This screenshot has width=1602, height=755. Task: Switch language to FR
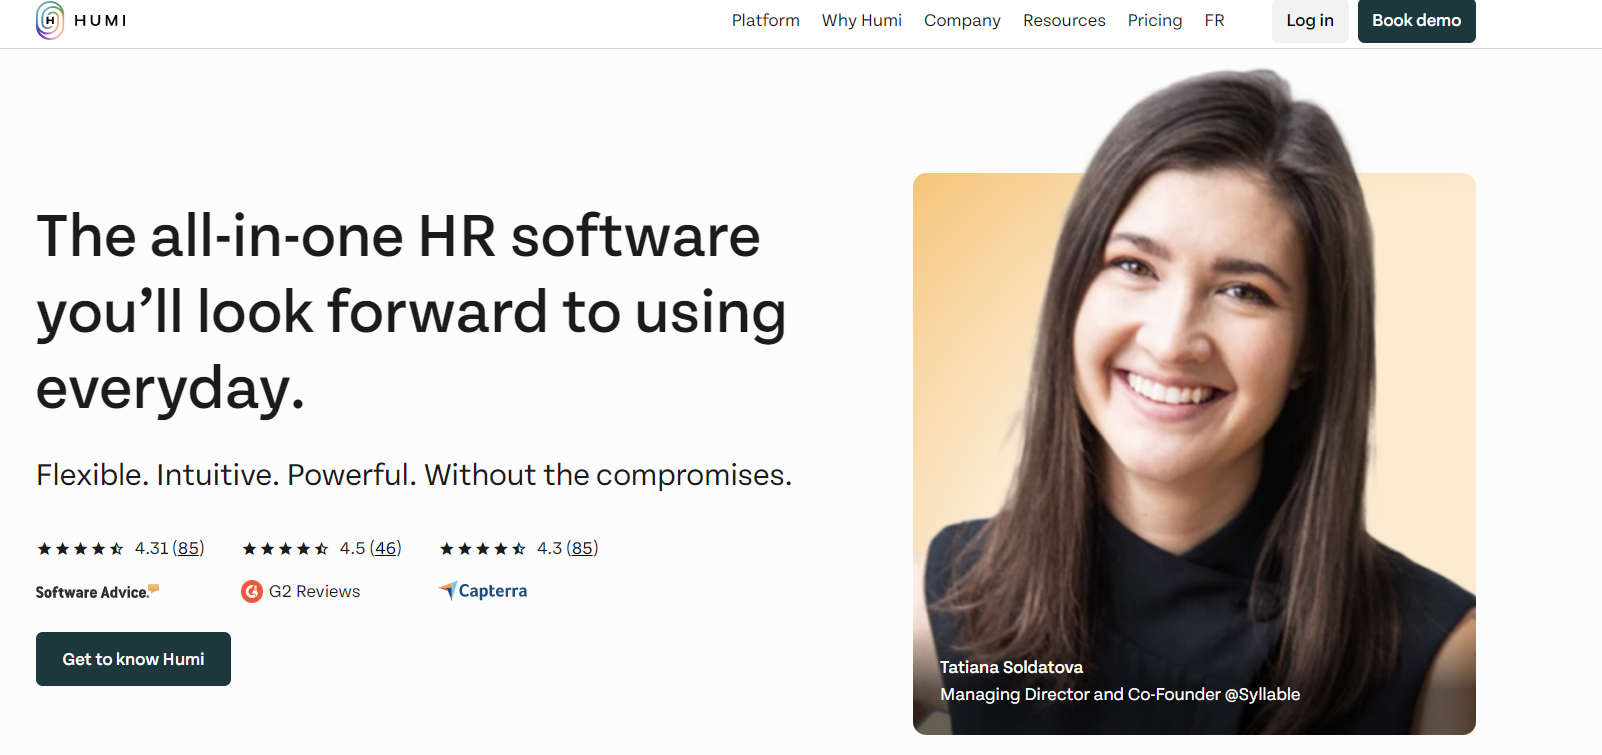point(1214,20)
